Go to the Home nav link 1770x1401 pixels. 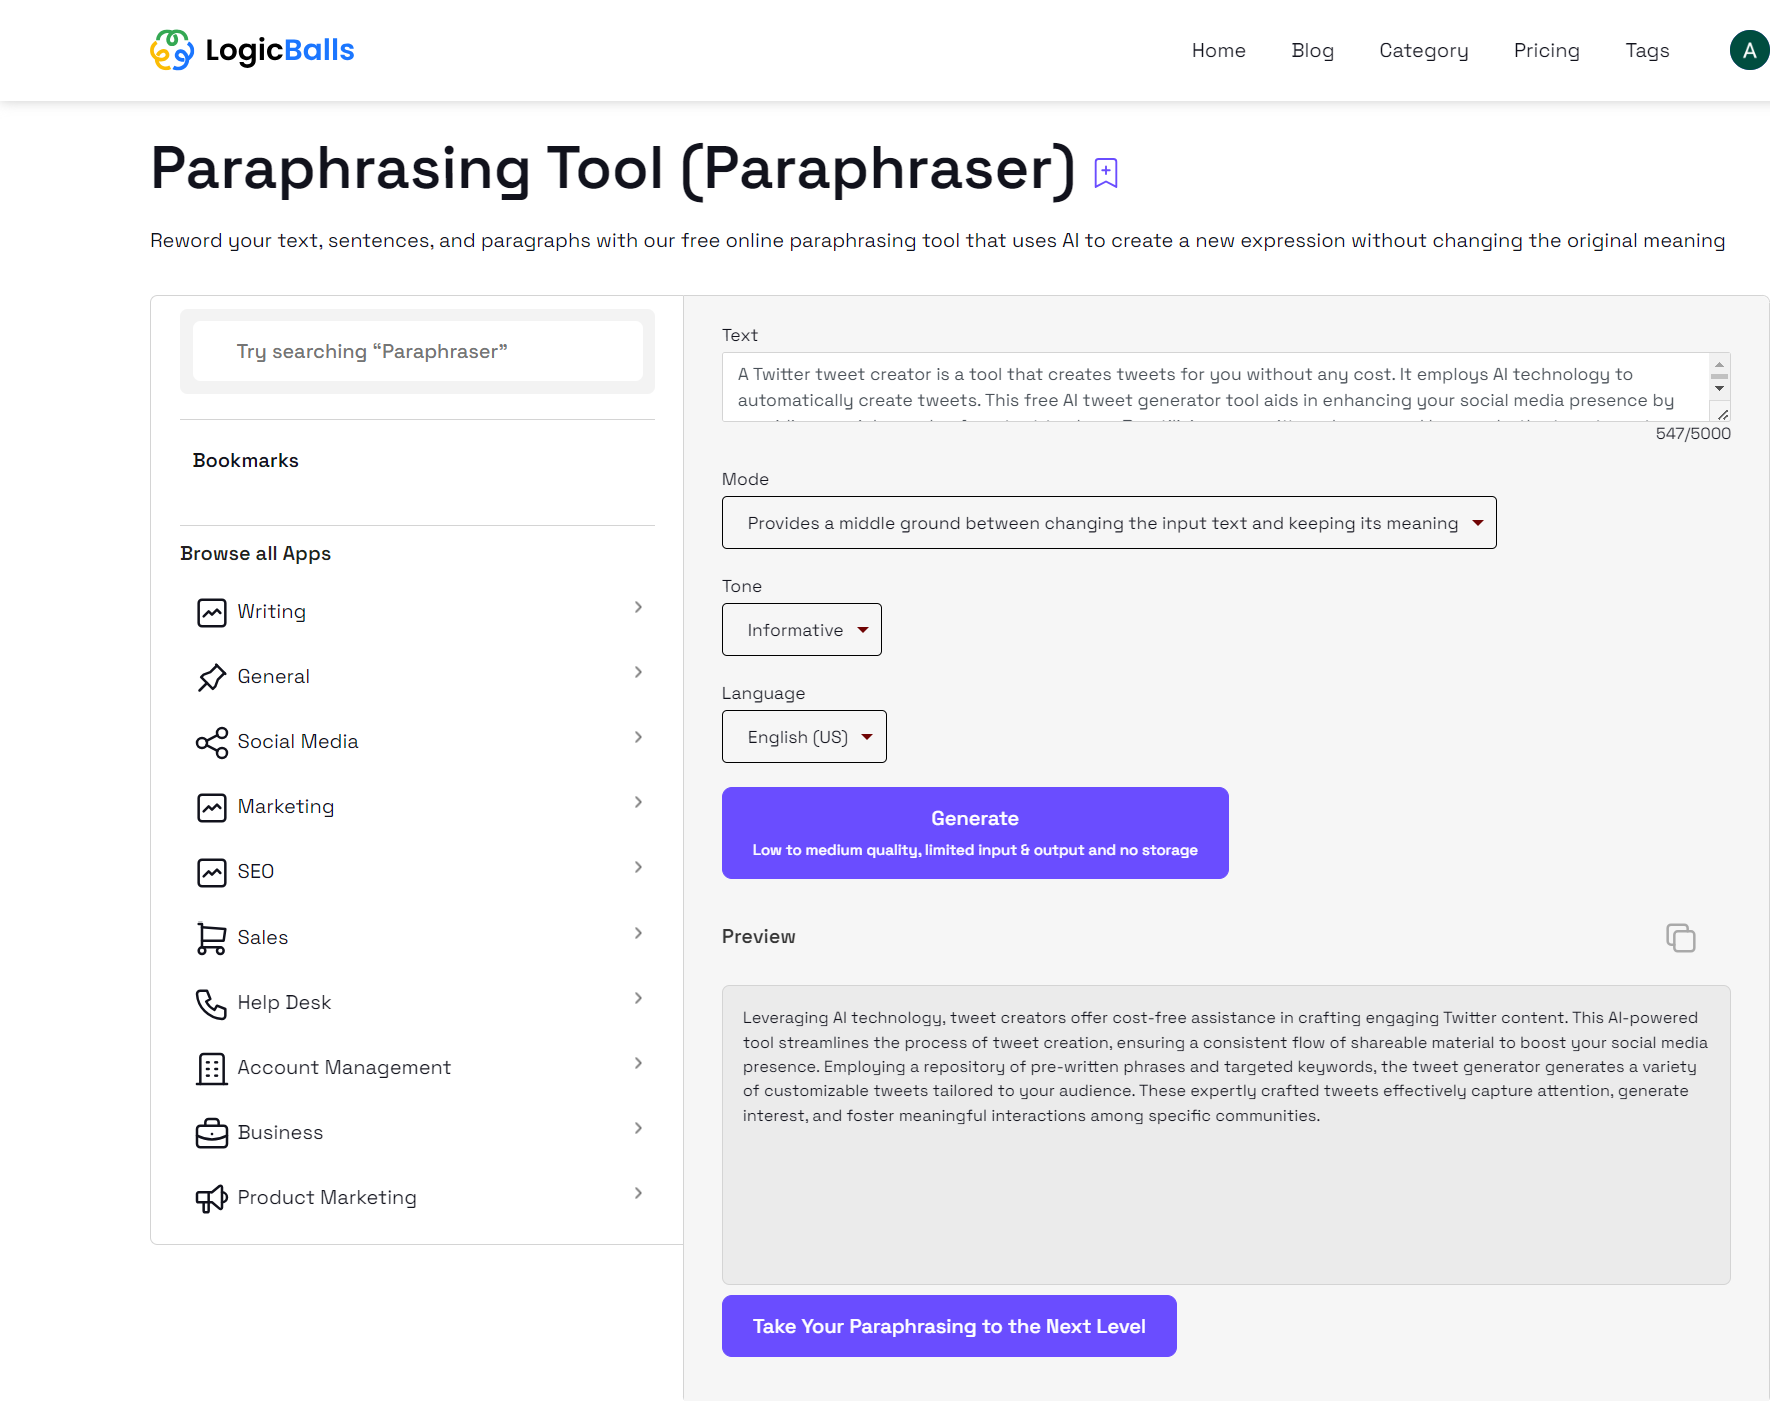1218,50
